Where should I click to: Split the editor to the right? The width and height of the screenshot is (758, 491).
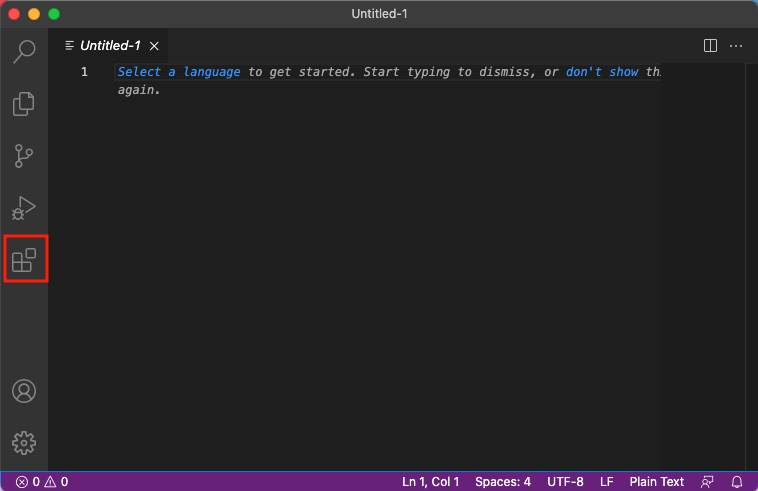pos(710,45)
